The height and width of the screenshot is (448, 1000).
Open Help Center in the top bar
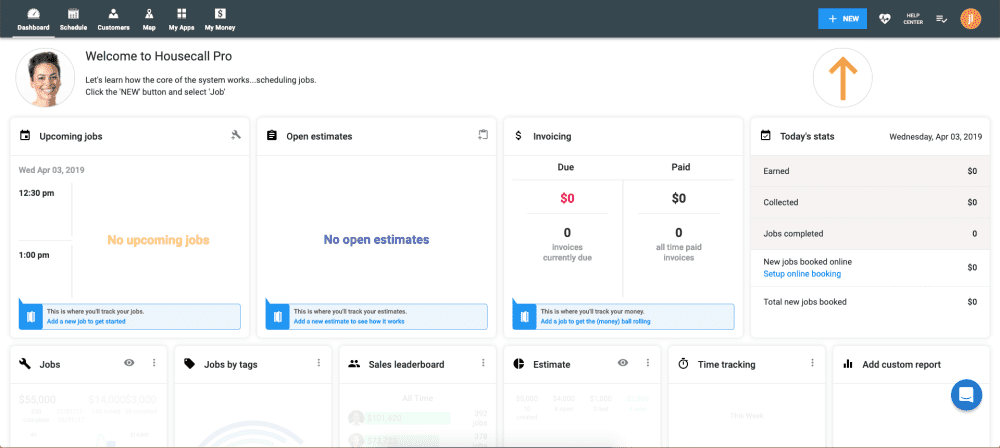click(913, 19)
